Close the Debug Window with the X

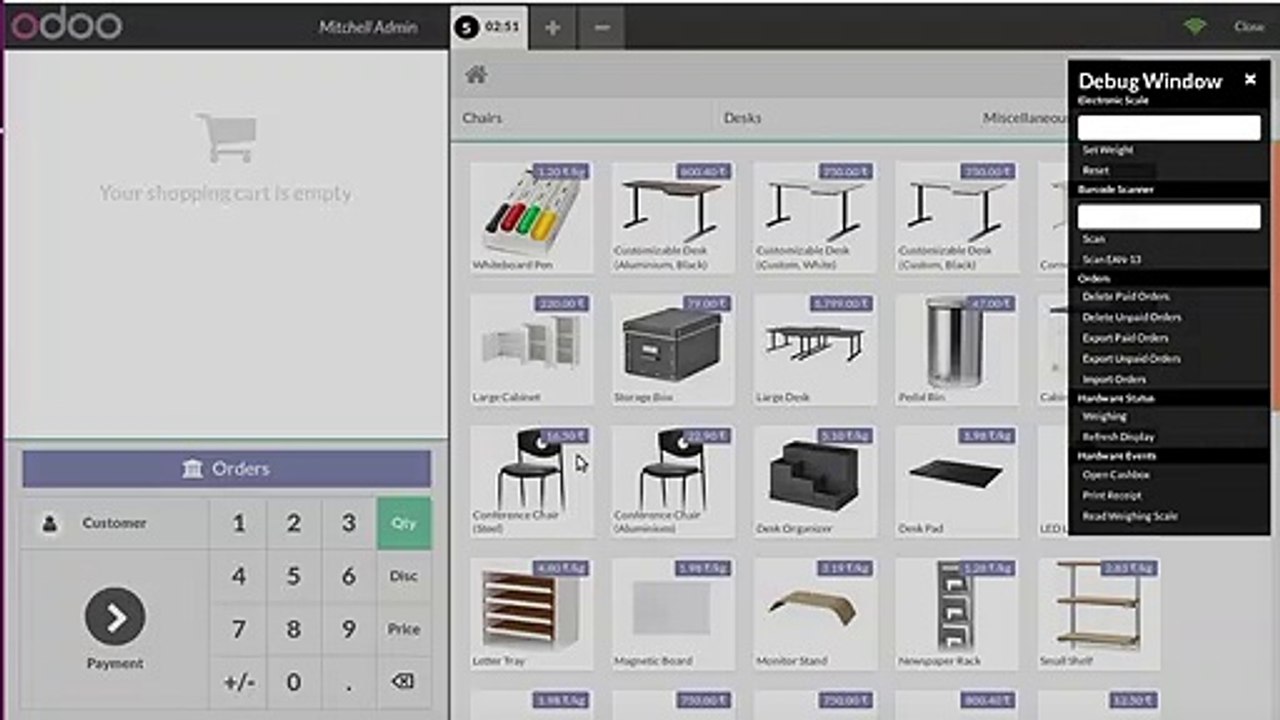click(1250, 80)
